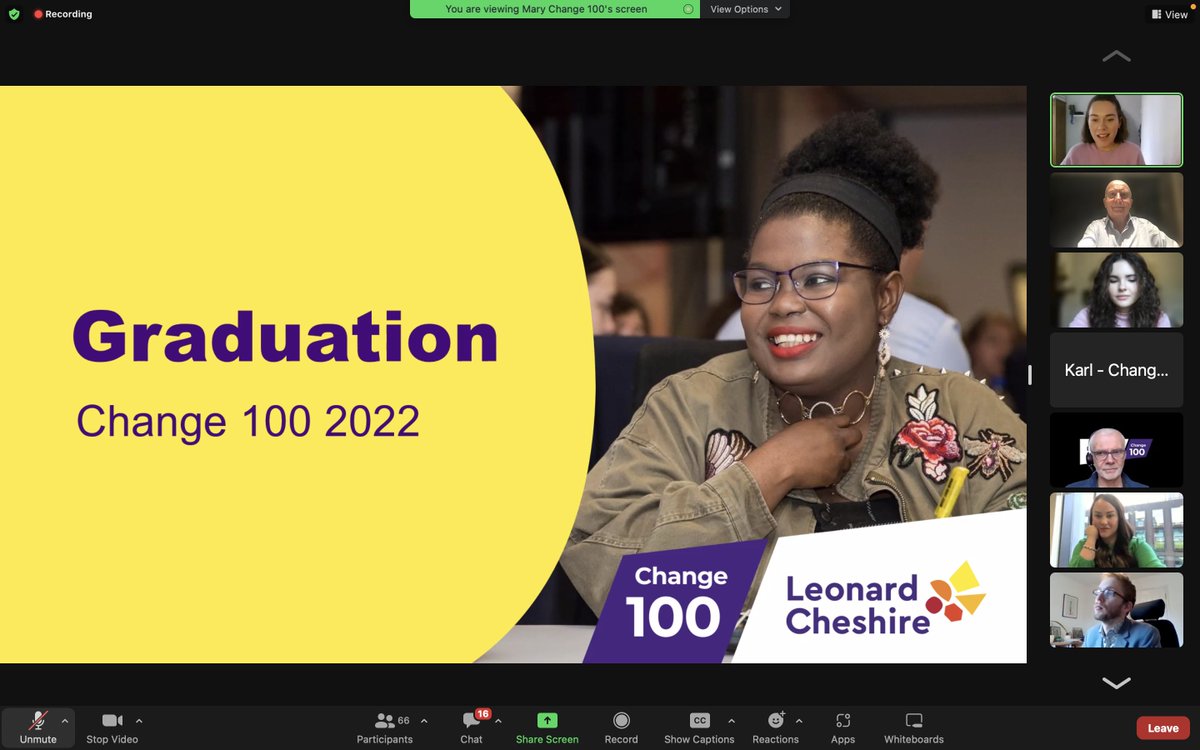Select Karl - Chang... participant tile
This screenshot has width=1200, height=750.
(1116, 370)
